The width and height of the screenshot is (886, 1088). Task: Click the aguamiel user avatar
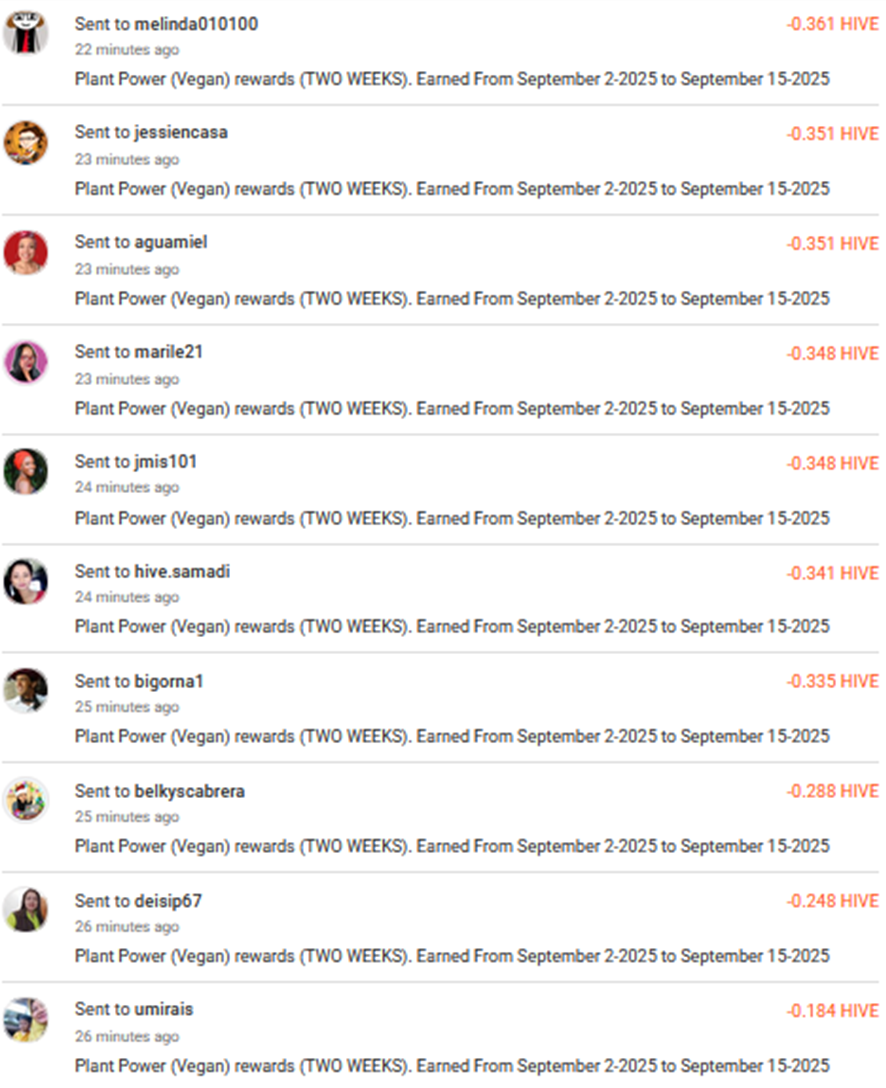click(26, 252)
